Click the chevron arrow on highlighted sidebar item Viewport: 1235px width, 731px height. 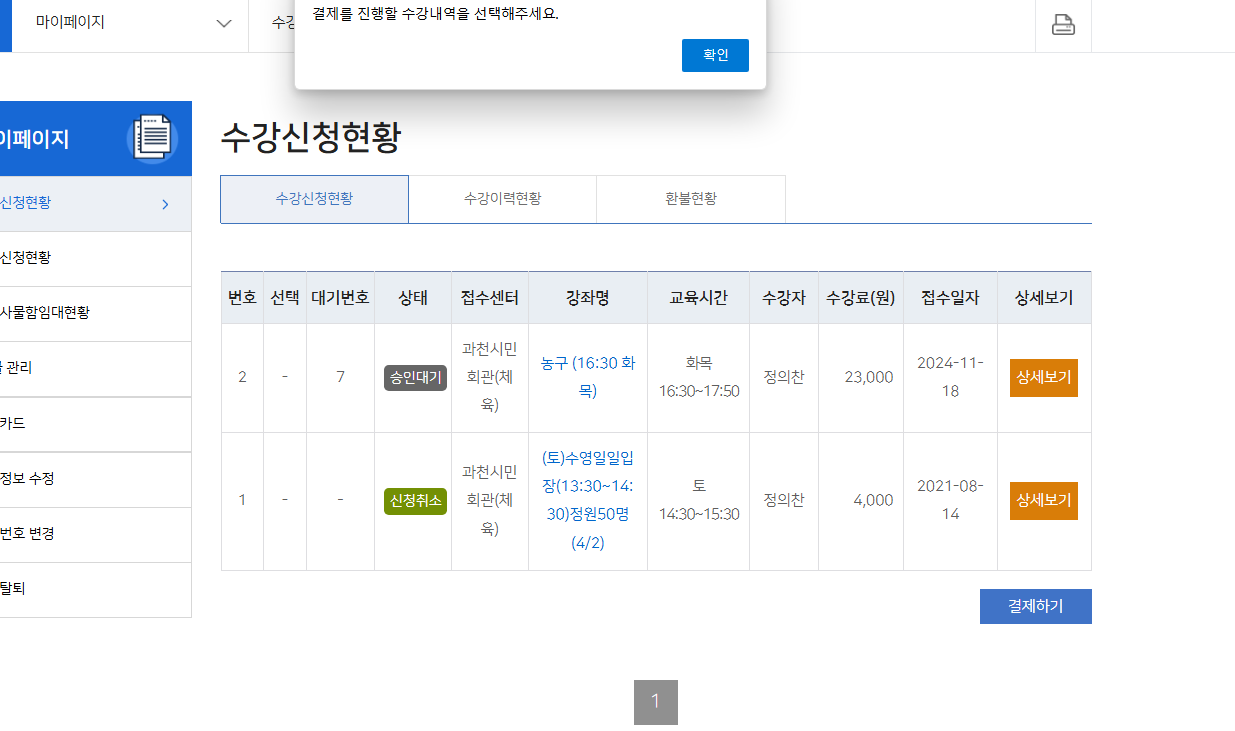pos(165,204)
